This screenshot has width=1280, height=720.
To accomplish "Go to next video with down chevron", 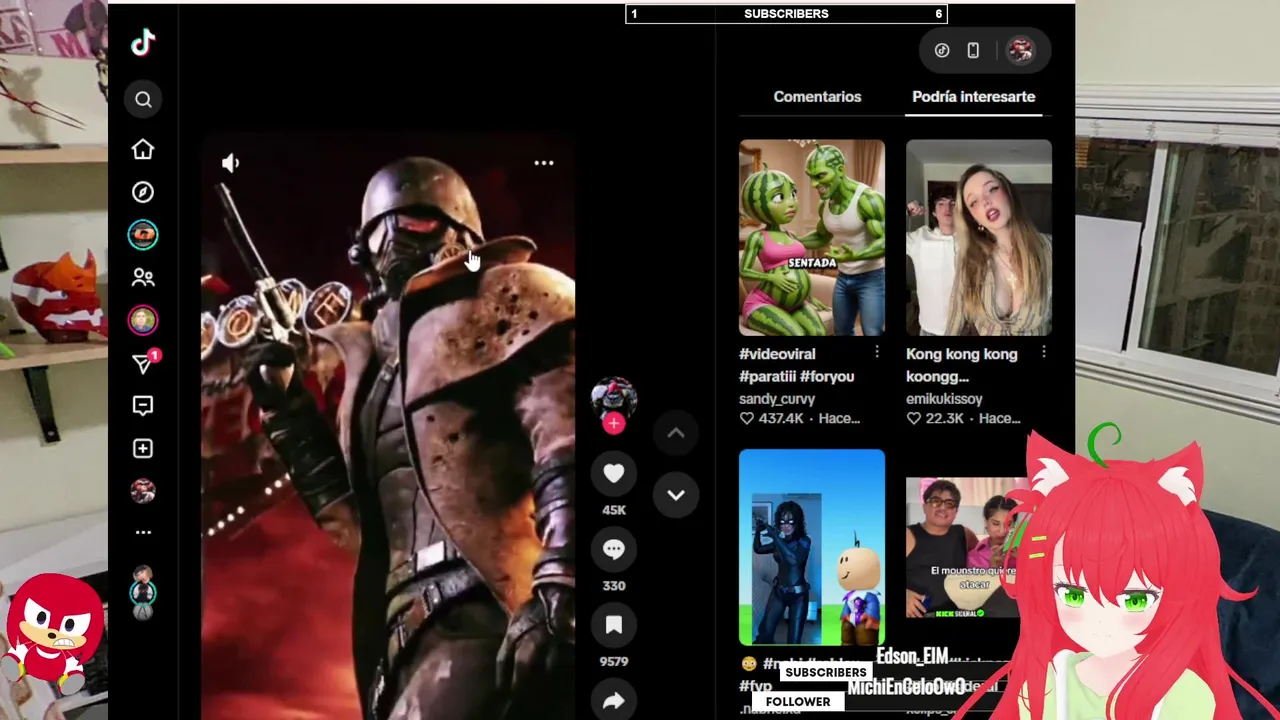I will tap(676, 495).
